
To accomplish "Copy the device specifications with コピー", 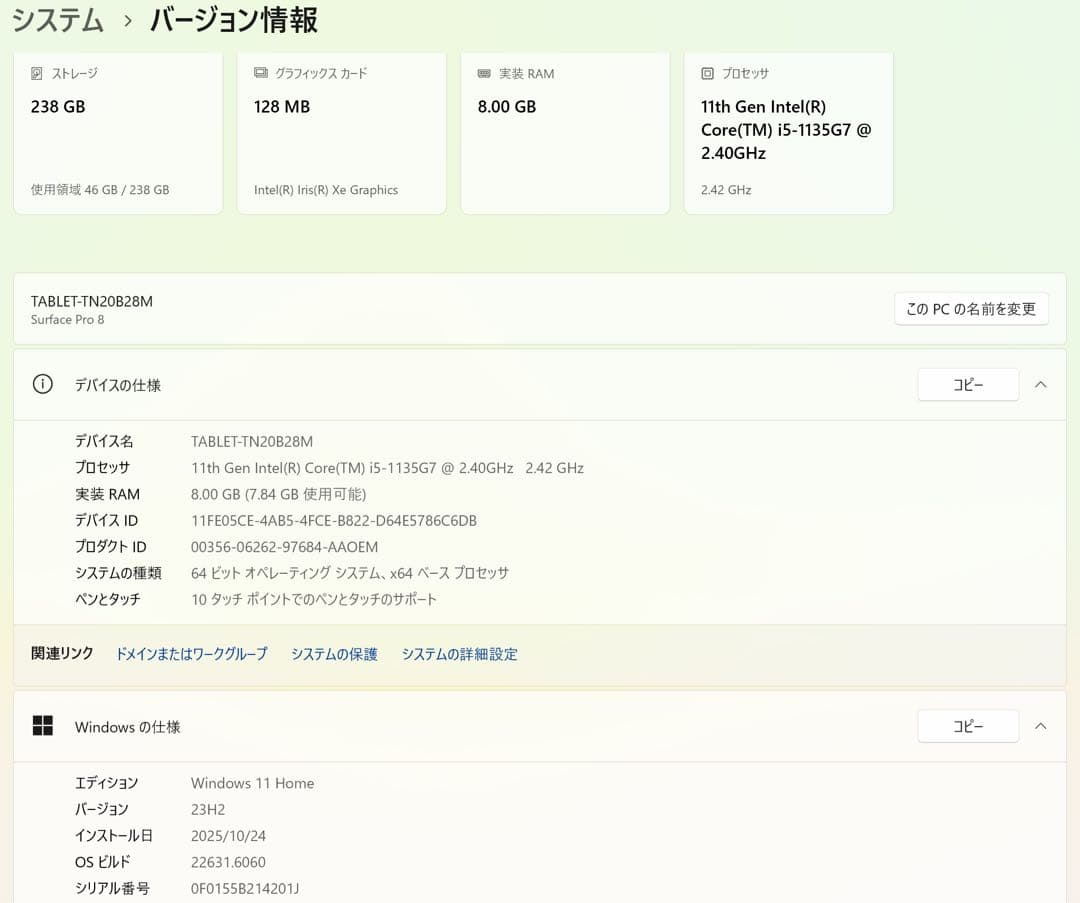I will pyautogui.click(x=967, y=384).
